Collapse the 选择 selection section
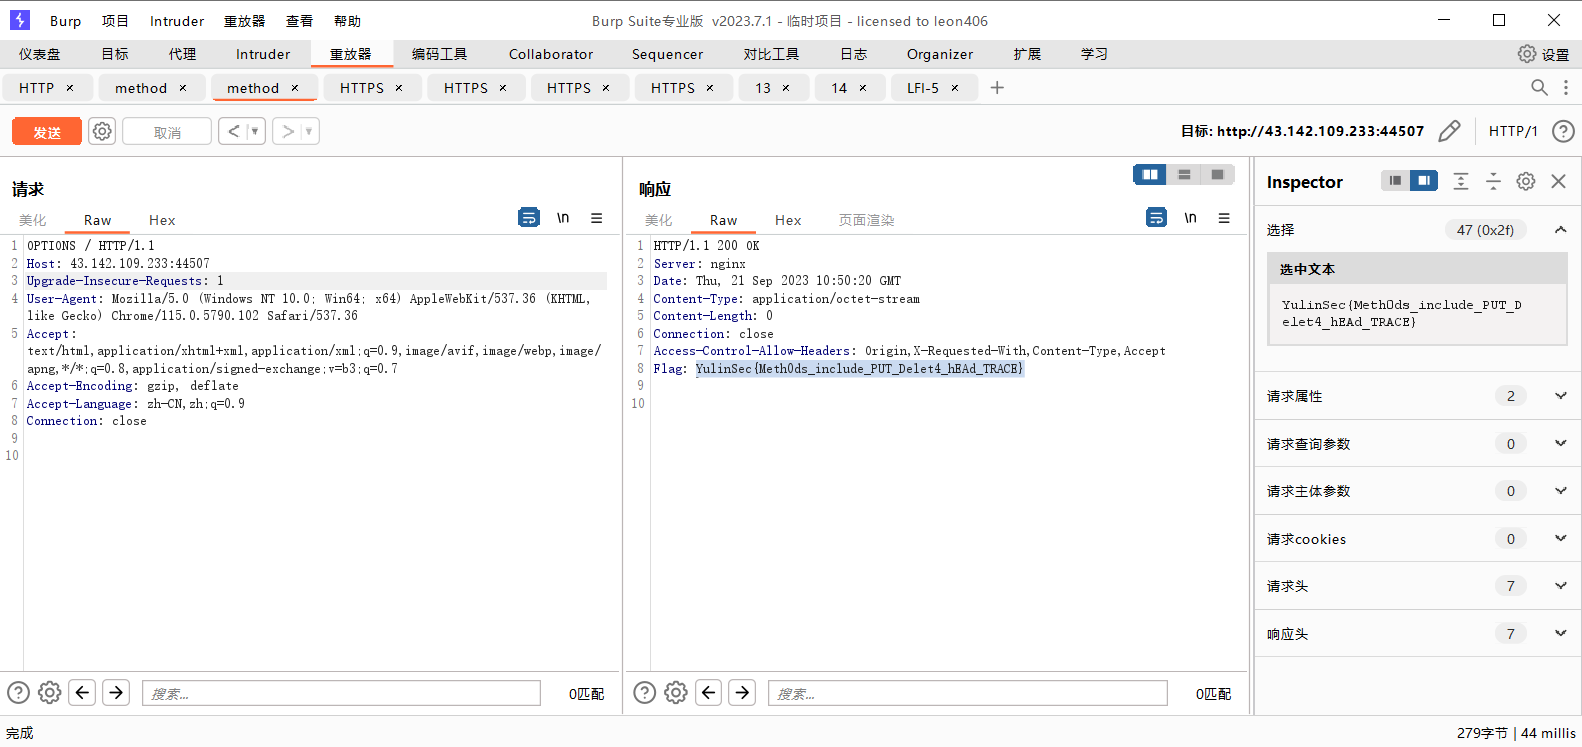Viewport: 1582px width, 747px height. 1560,230
